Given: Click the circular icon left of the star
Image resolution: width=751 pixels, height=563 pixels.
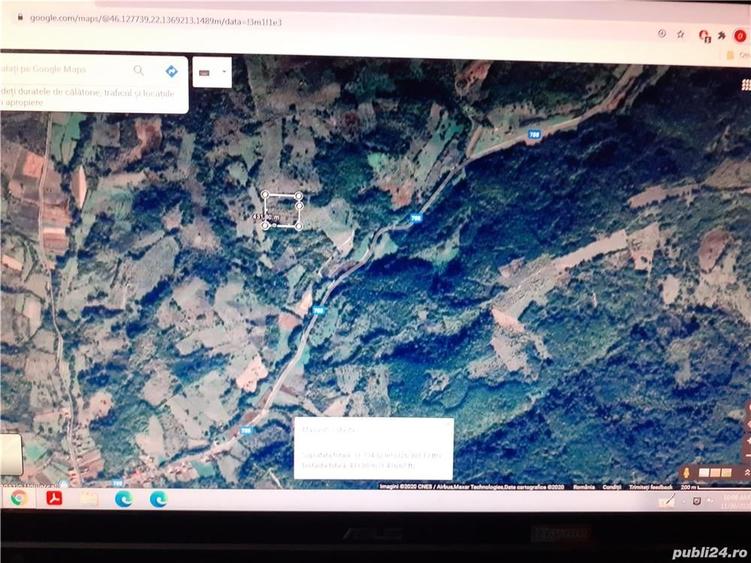Looking at the screenshot, I should click(x=662, y=33).
